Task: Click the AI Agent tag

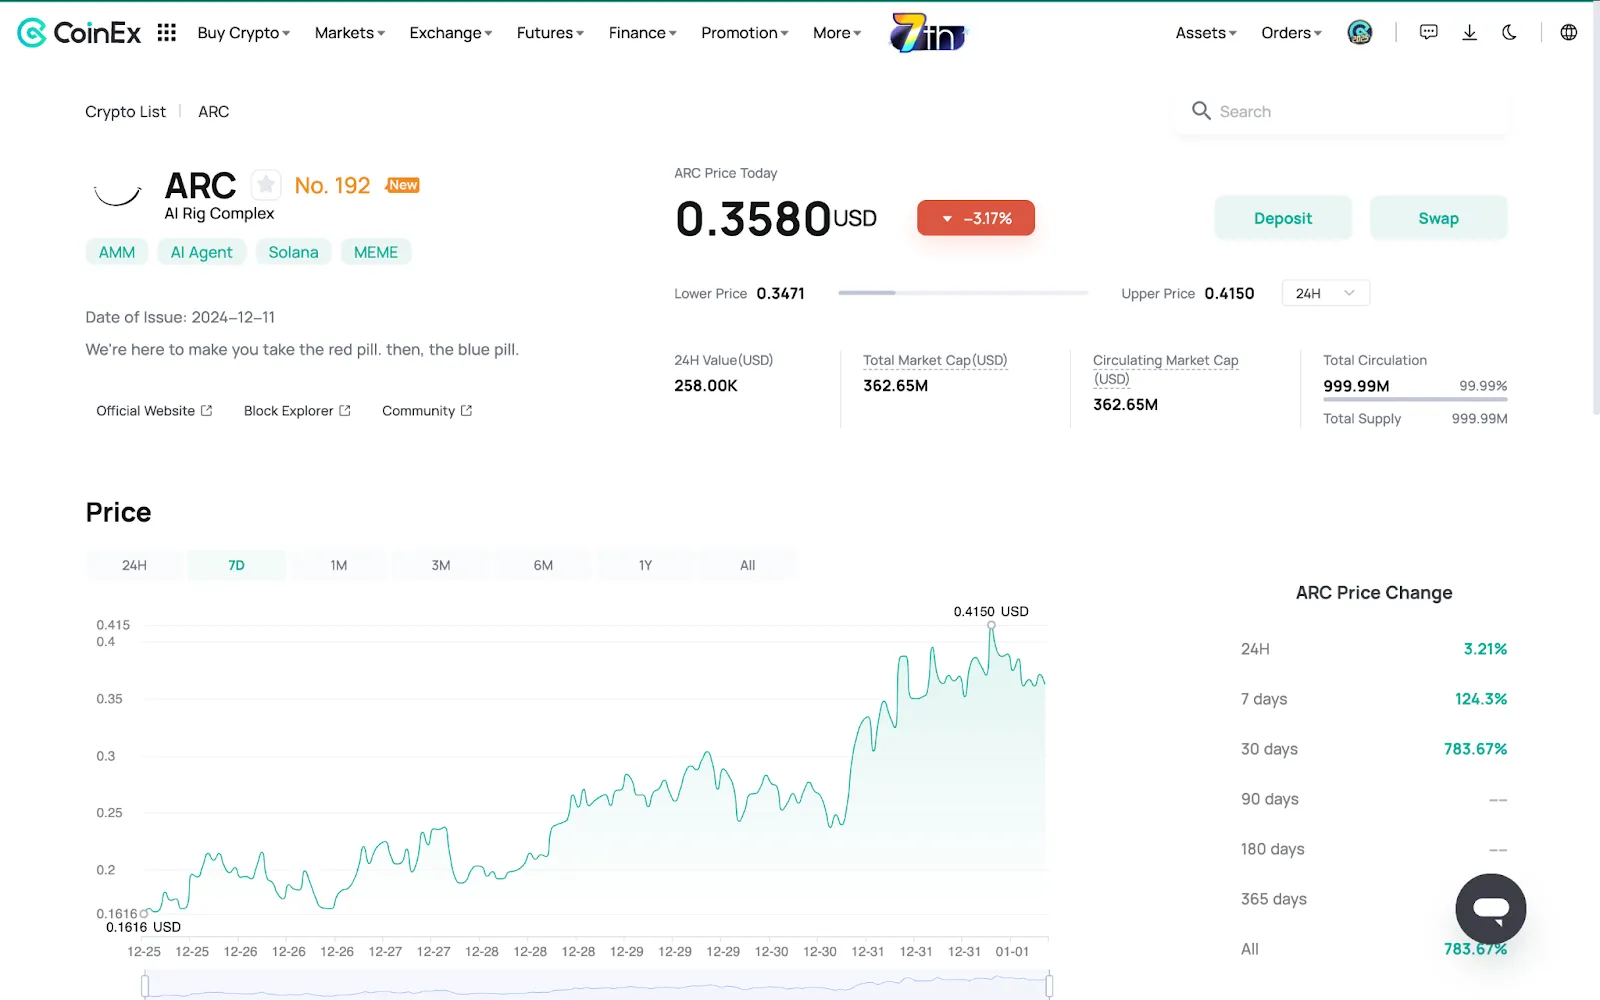Action: pos(201,252)
